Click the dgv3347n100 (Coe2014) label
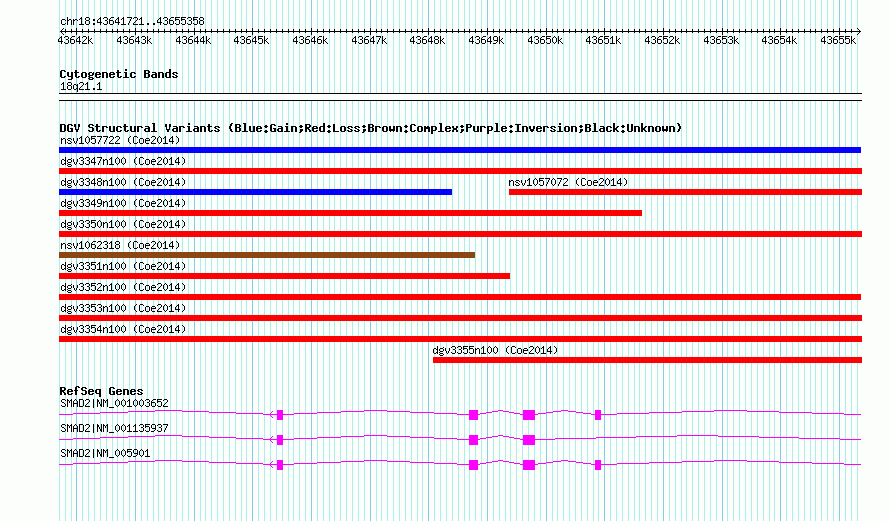The width and height of the screenshot is (890, 521). point(123,161)
